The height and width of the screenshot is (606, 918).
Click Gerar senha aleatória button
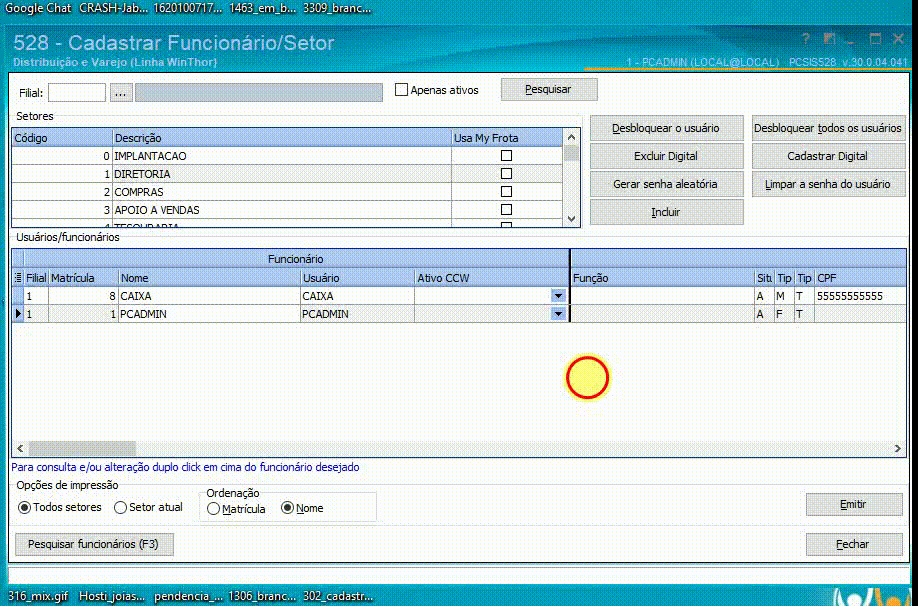666,184
